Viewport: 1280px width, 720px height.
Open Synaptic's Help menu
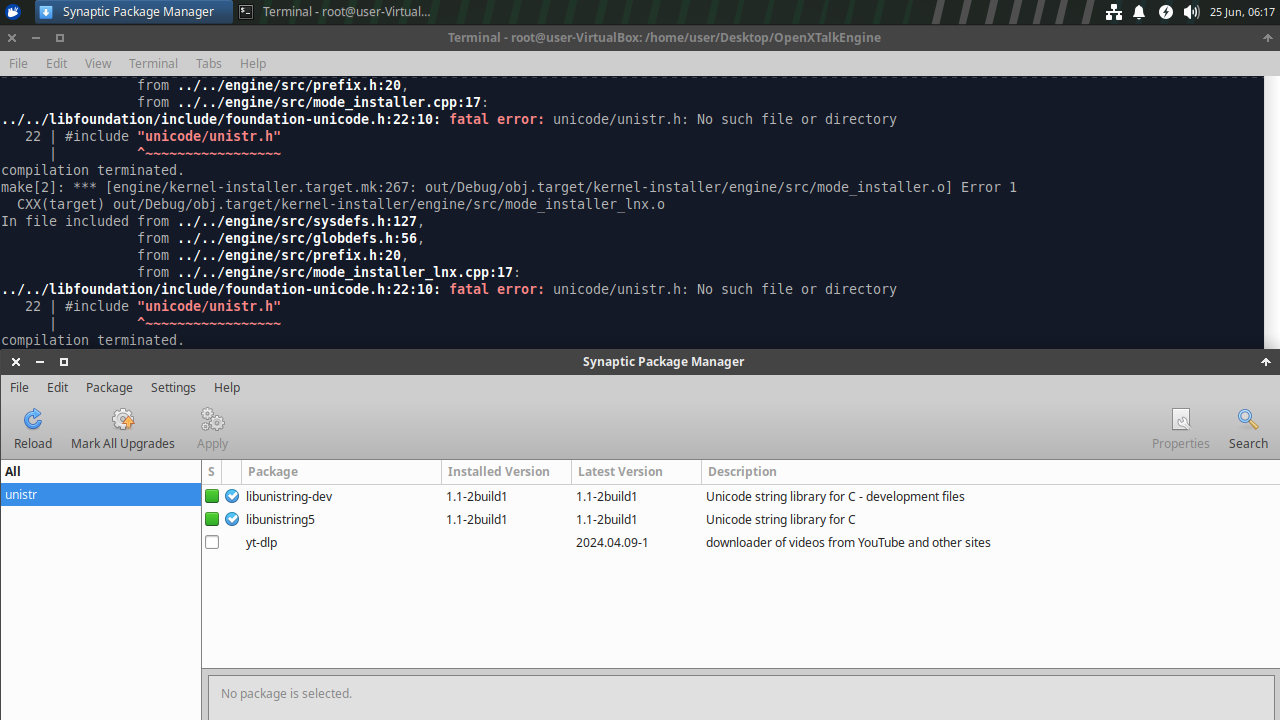pos(227,387)
